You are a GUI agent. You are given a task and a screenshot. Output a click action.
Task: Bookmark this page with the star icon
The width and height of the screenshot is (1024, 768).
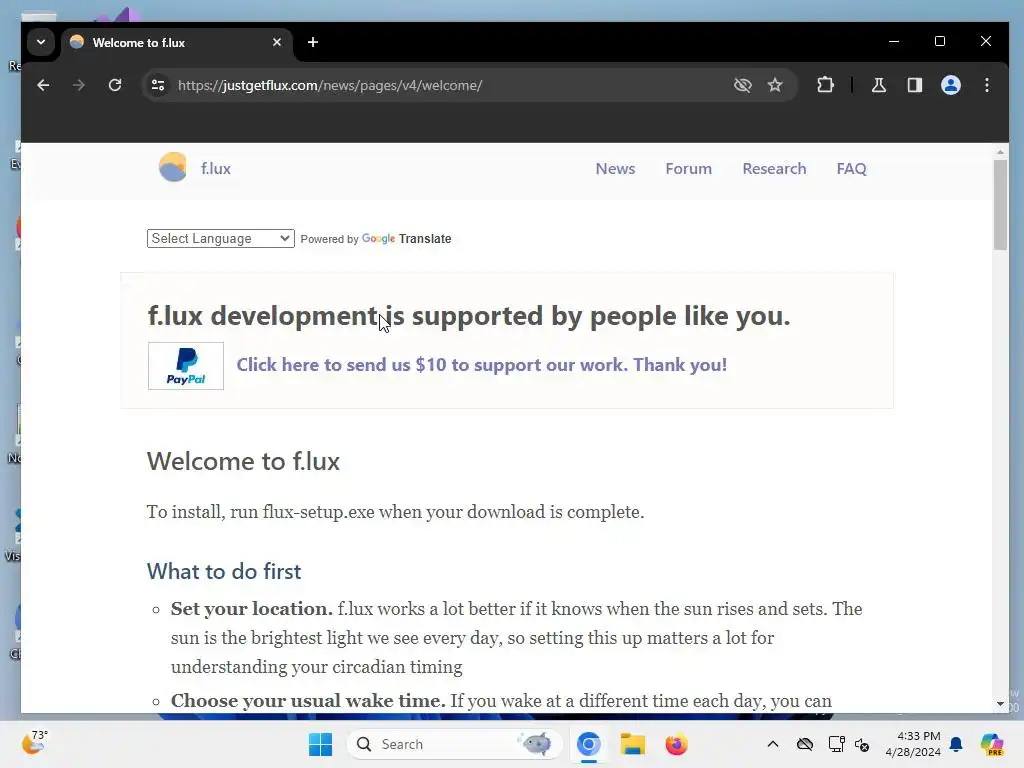point(775,85)
